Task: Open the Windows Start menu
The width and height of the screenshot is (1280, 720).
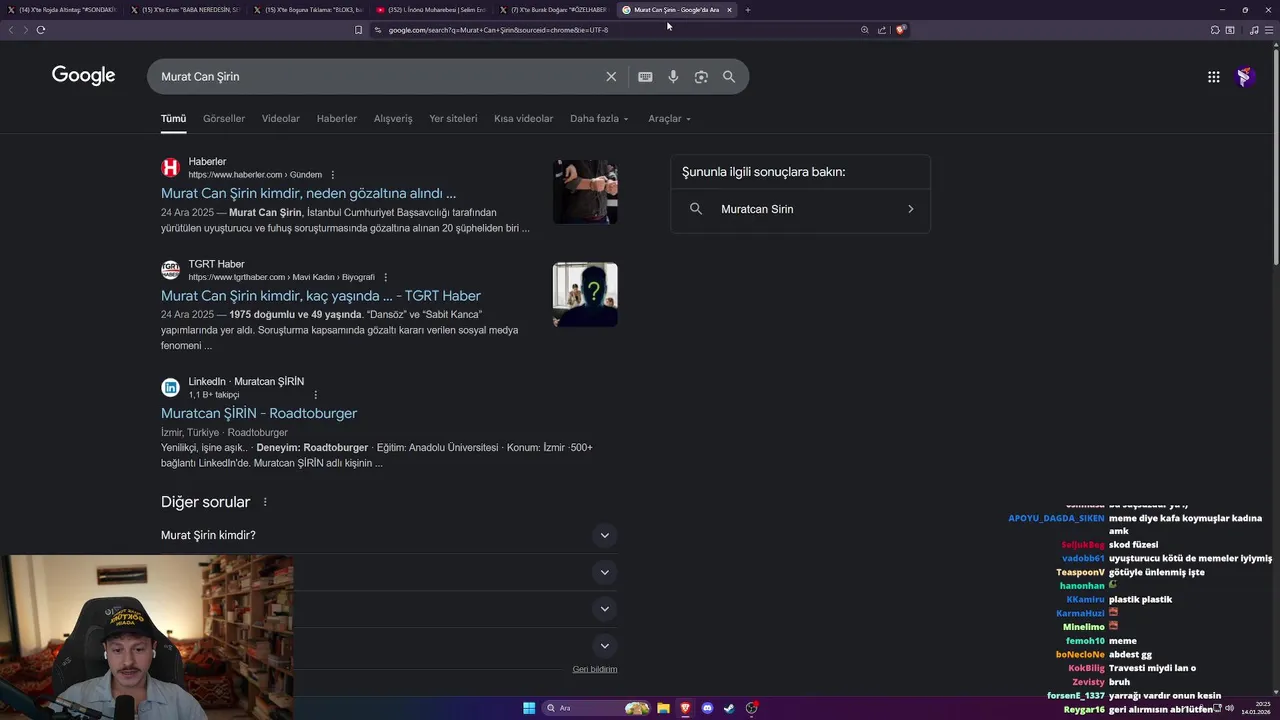Action: [529, 708]
